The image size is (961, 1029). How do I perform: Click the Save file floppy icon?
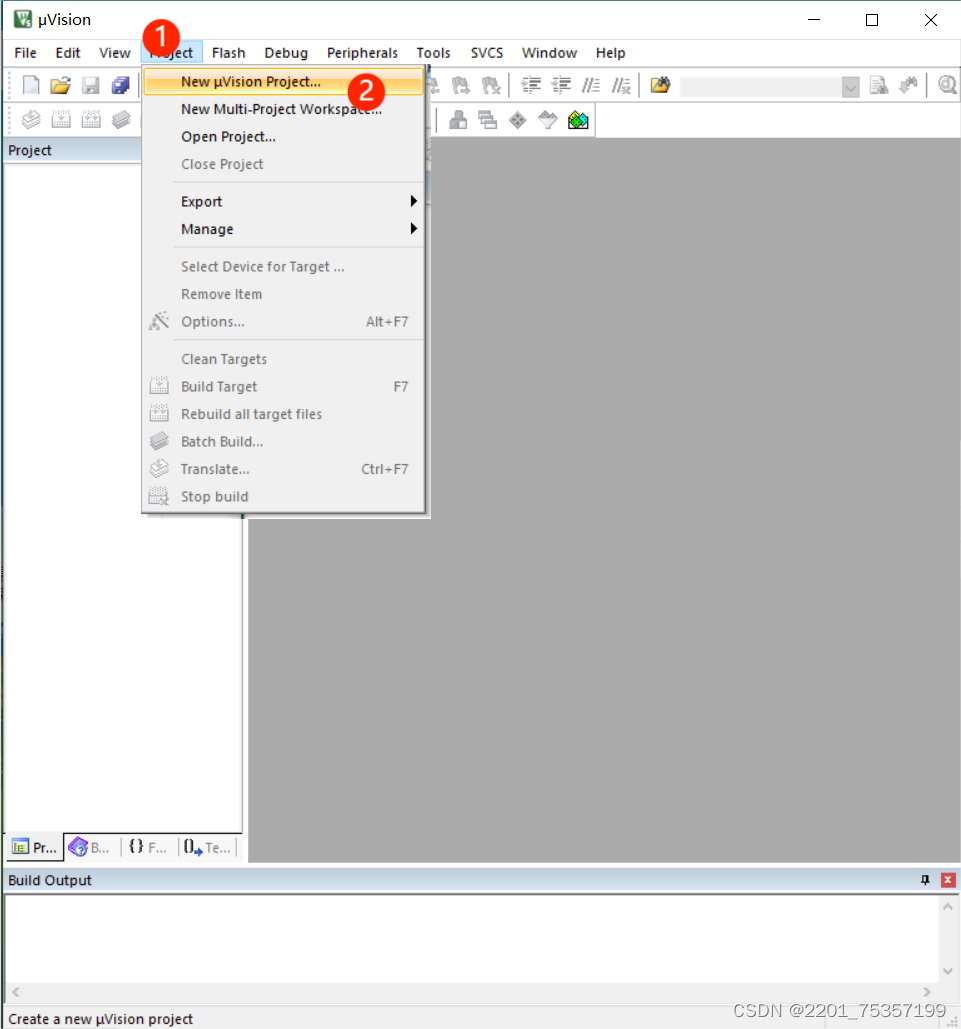91,85
